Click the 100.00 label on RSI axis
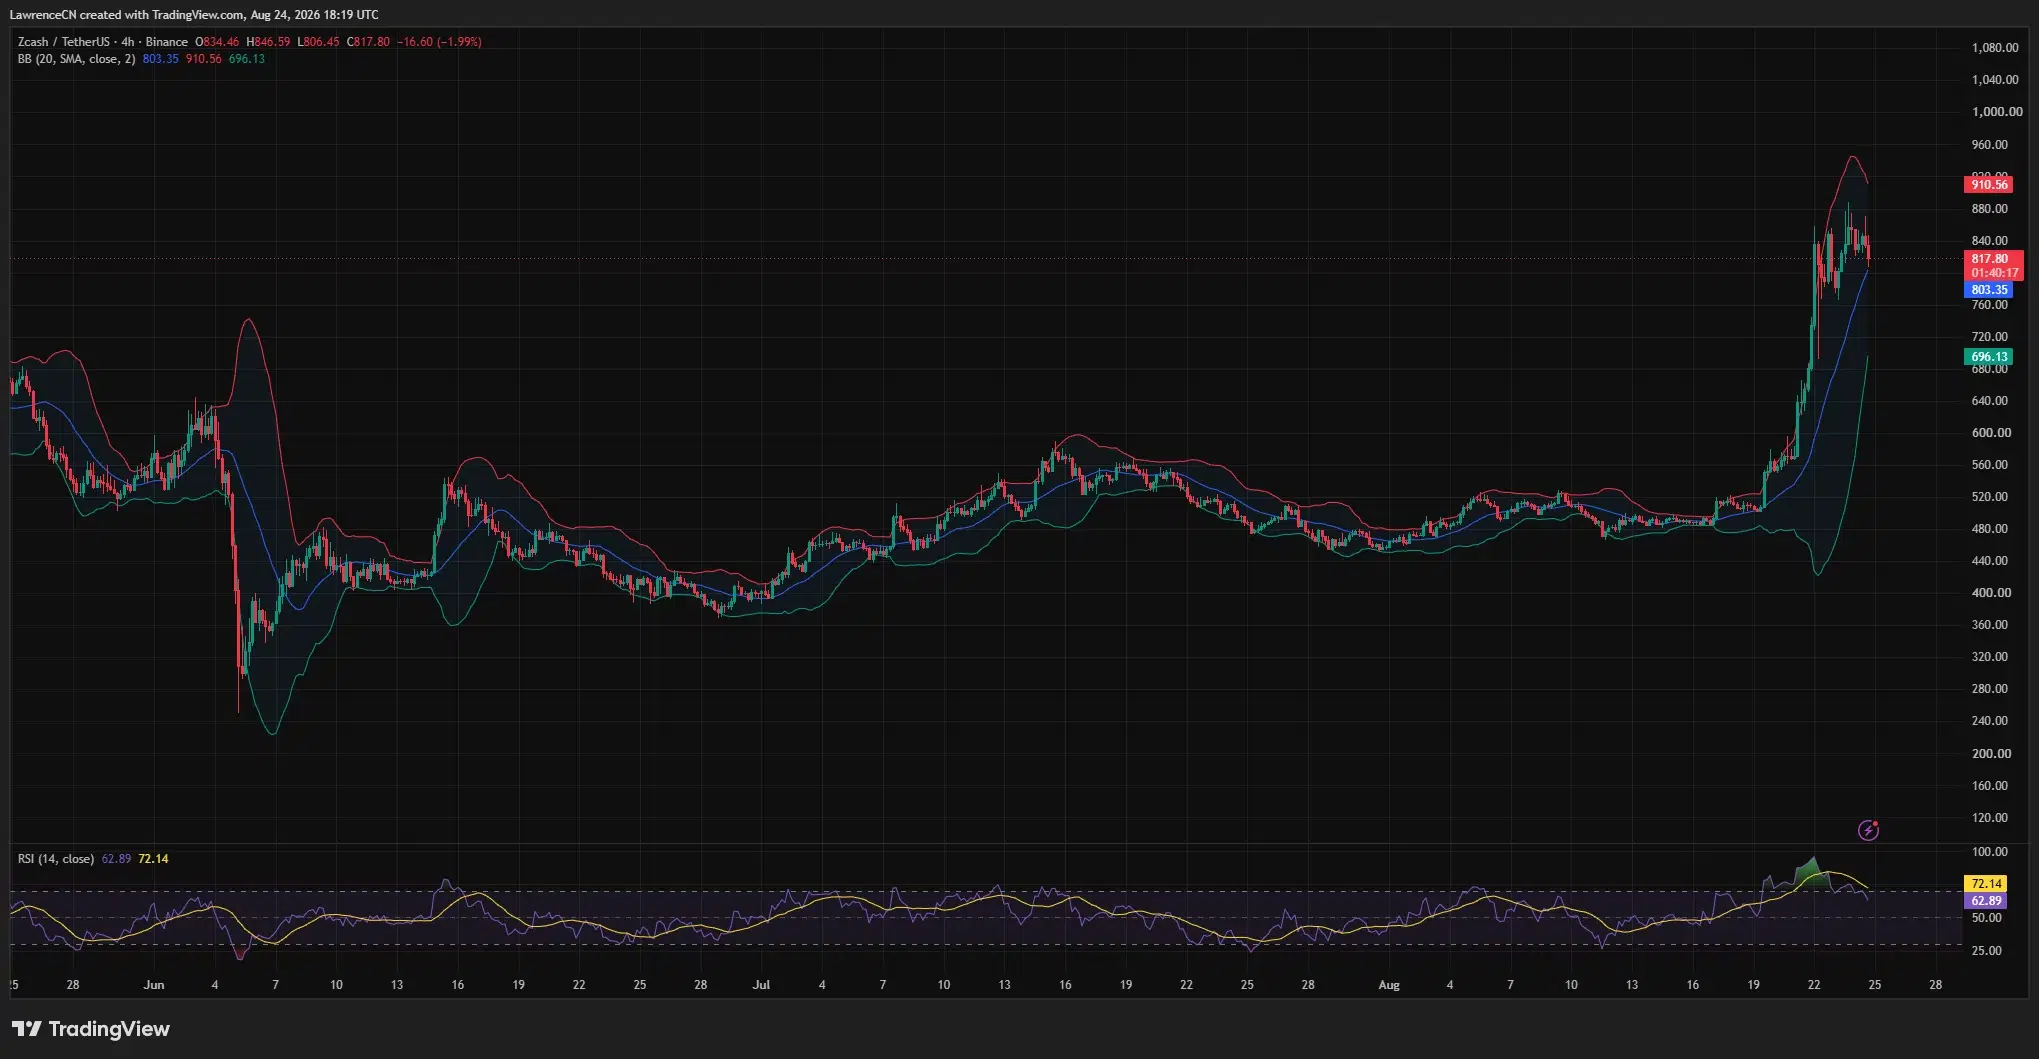Viewport: 2039px width, 1059px height. 1989,852
